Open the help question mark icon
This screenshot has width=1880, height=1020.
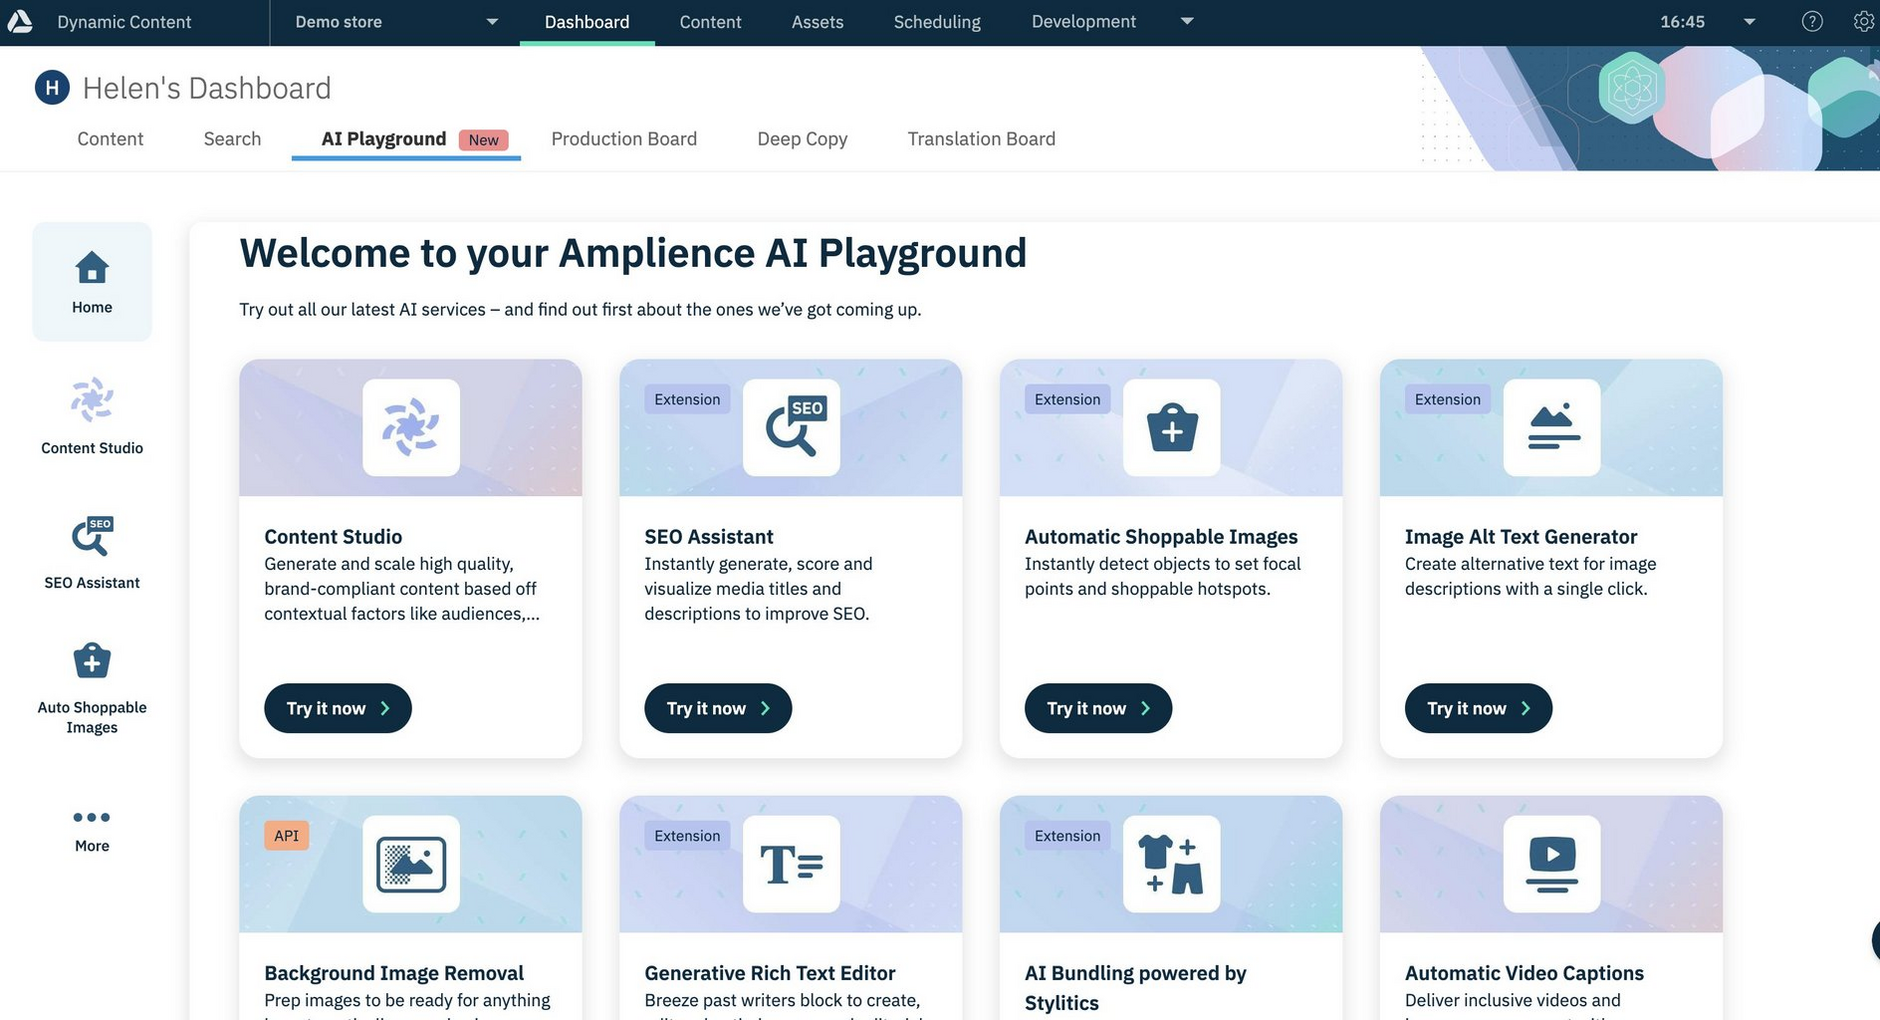click(1812, 21)
